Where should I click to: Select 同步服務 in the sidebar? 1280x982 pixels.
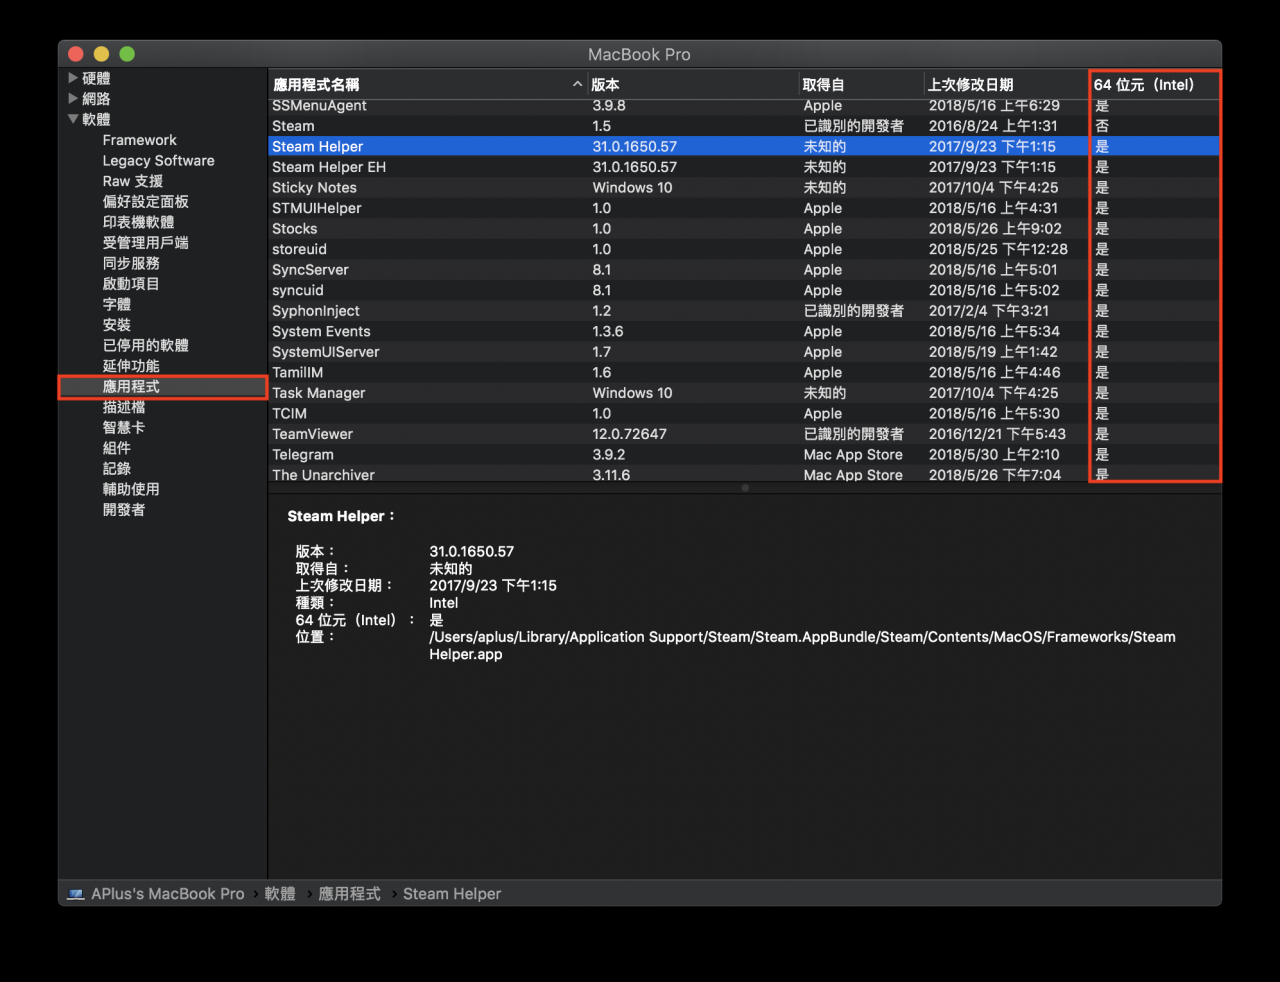pyautogui.click(x=131, y=263)
